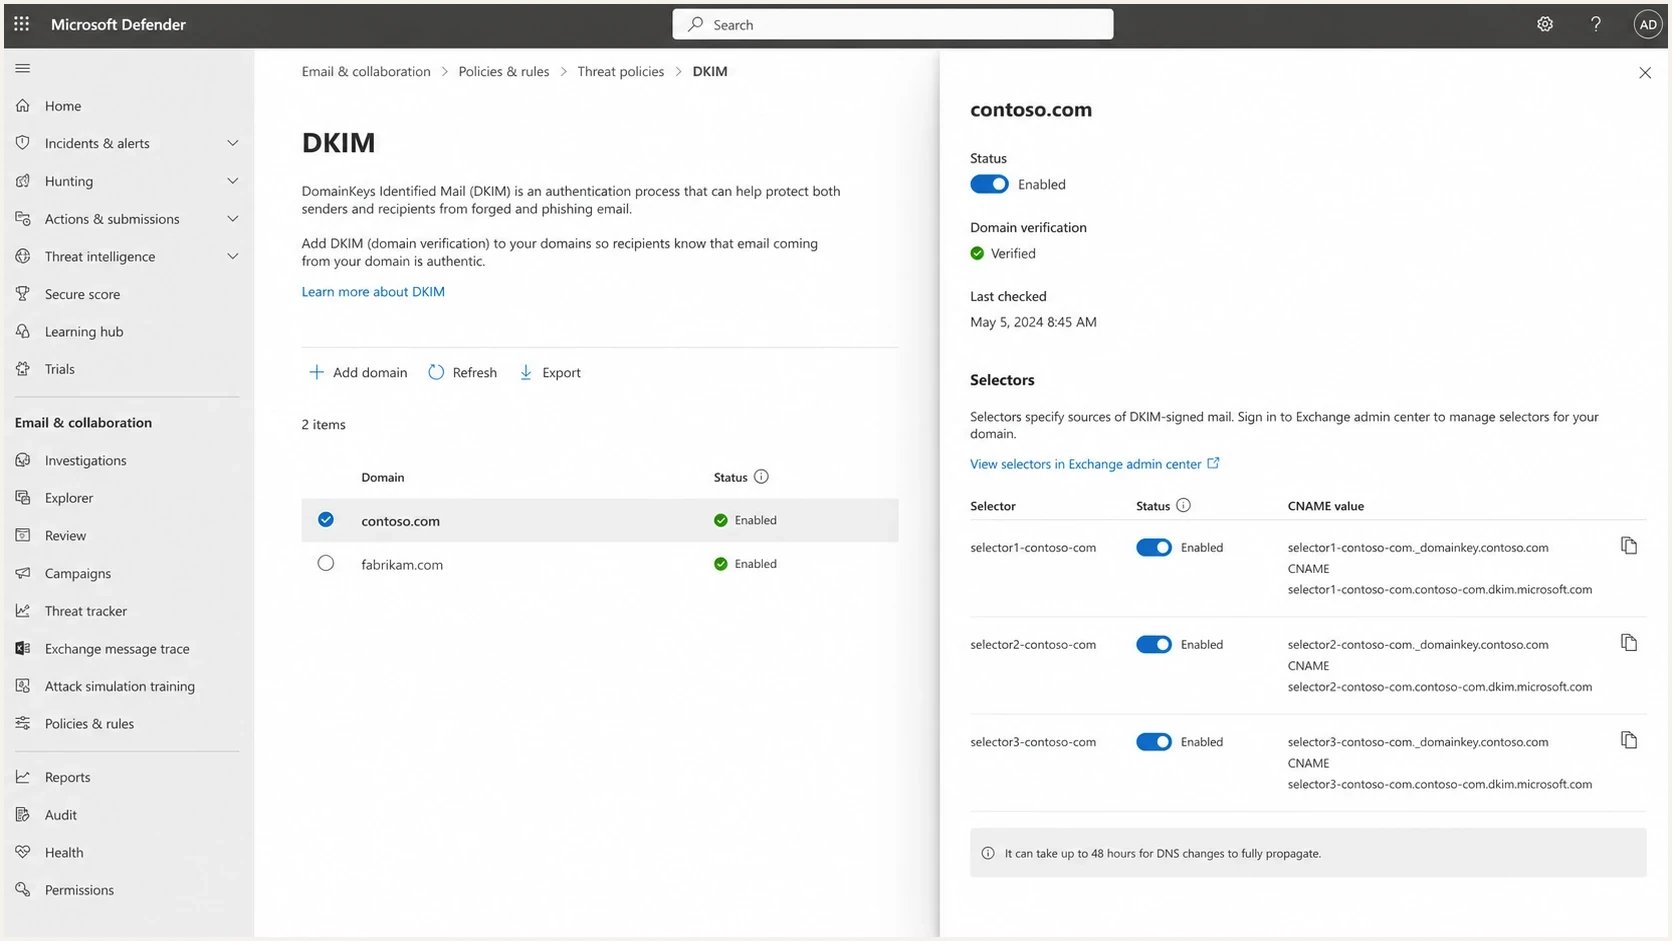Copy CNAME value for selector2-contoso-com
This screenshot has height=941, width=1672.
1629,643
